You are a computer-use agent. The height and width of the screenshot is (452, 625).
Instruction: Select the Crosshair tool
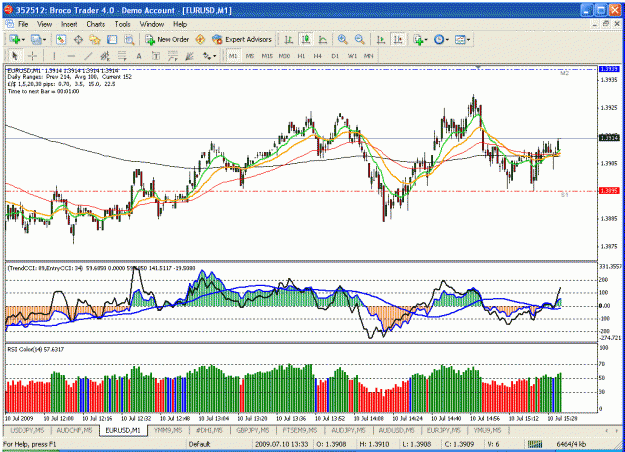[32, 56]
